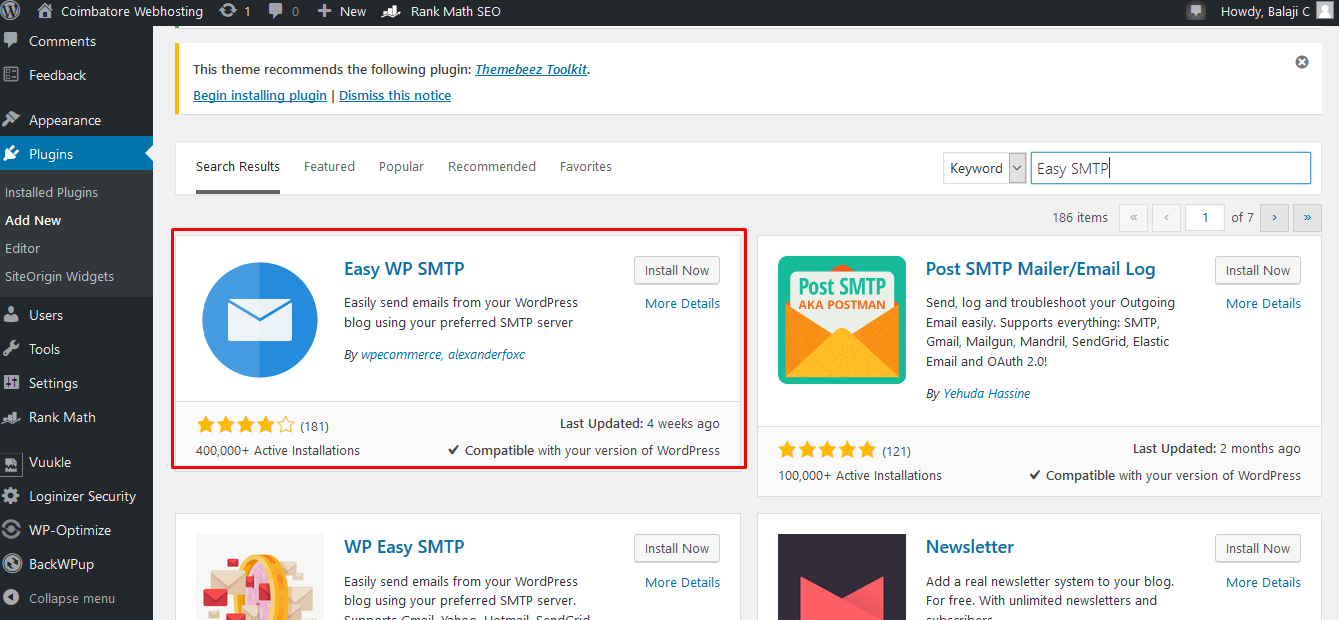Go to Installed Plugins

(x=51, y=192)
